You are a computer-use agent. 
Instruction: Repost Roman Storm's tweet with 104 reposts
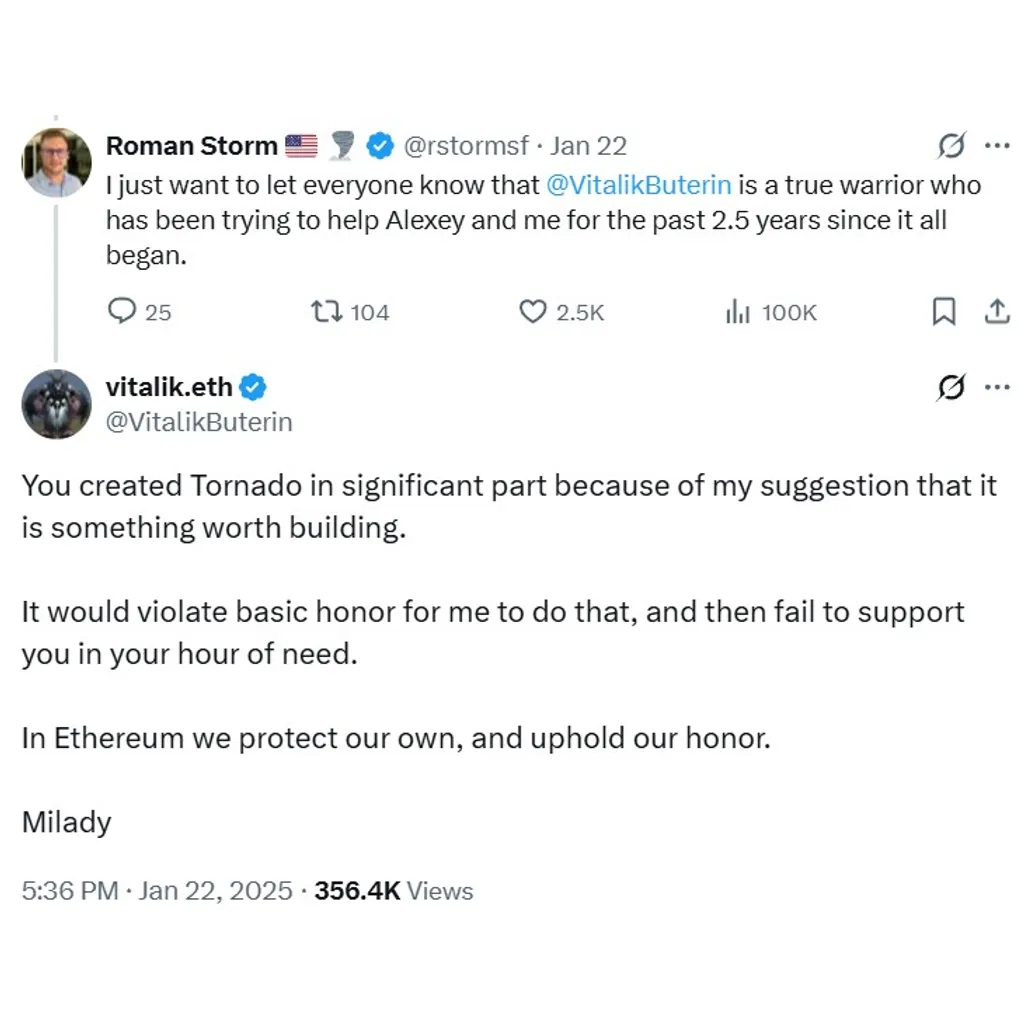pyautogui.click(x=326, y=312)
